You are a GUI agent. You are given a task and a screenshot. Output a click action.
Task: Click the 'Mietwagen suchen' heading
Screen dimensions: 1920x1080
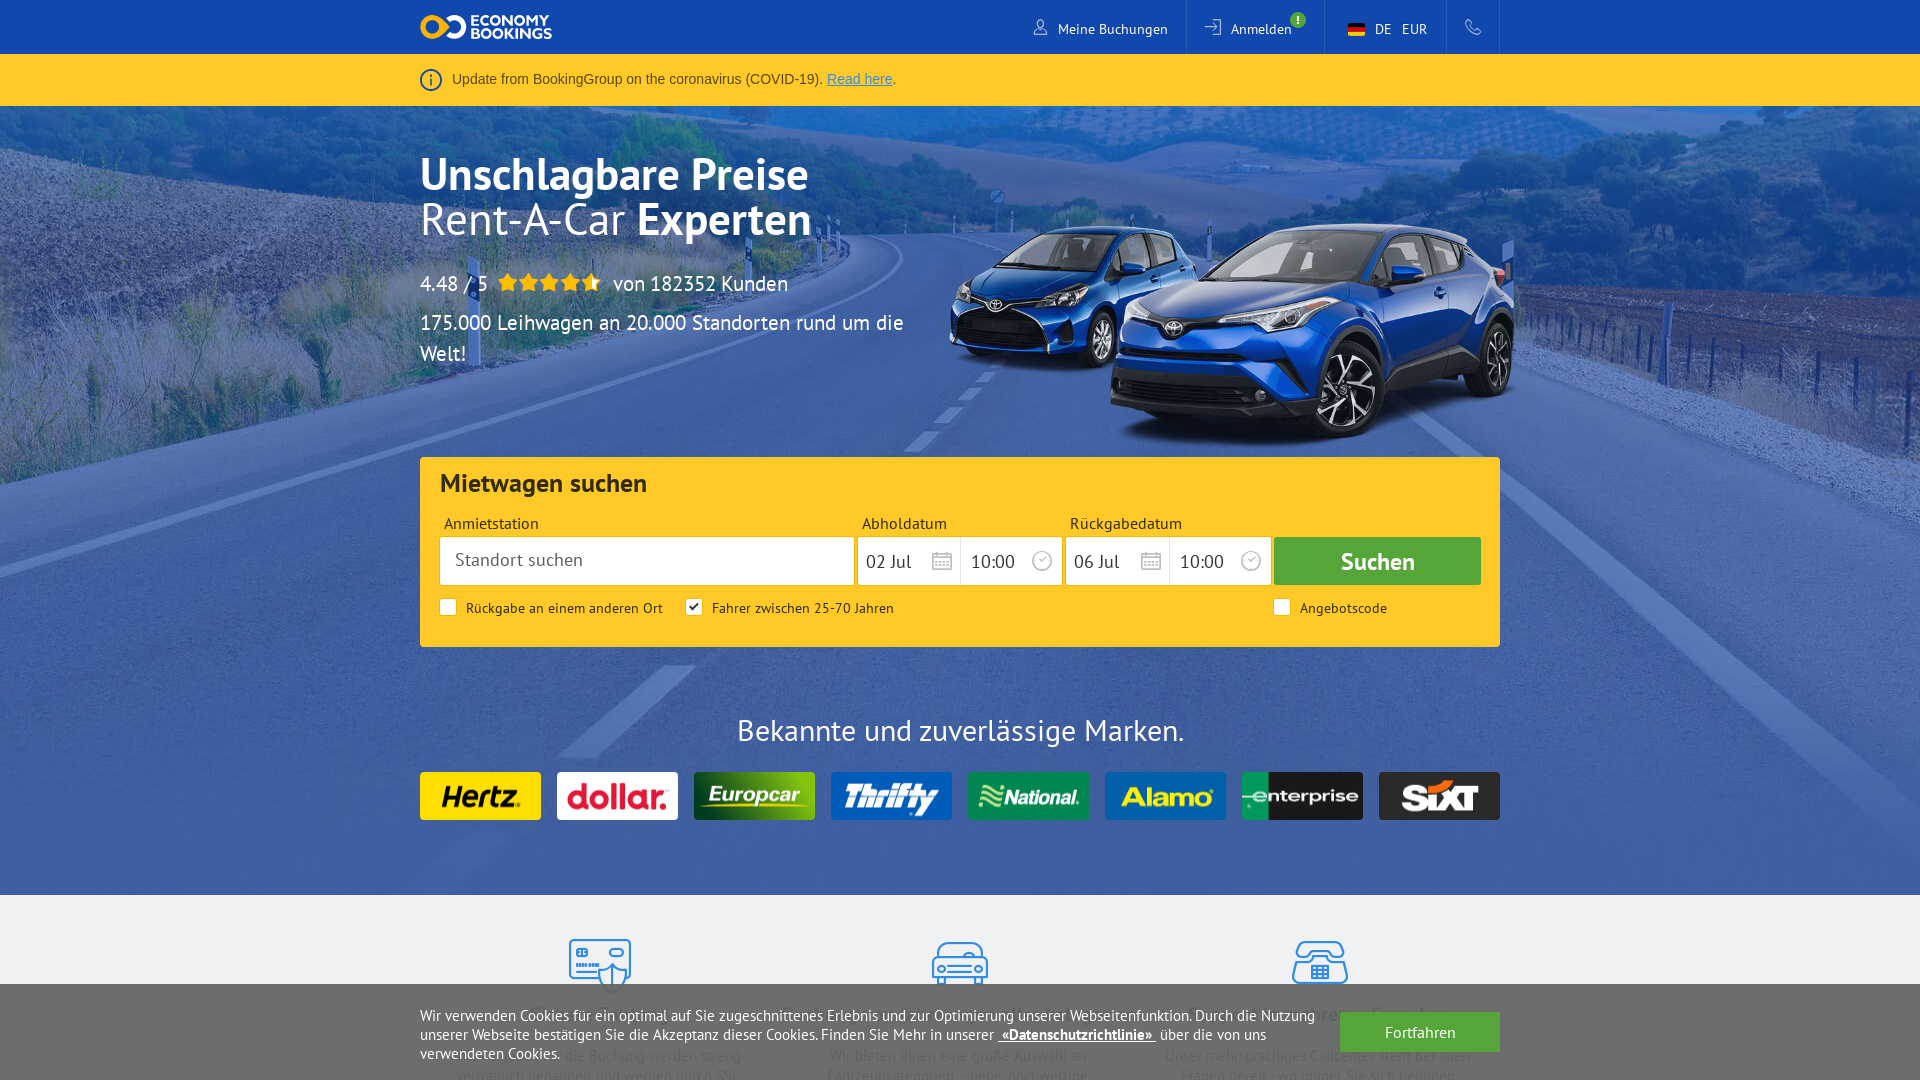[x=543, y=483]
